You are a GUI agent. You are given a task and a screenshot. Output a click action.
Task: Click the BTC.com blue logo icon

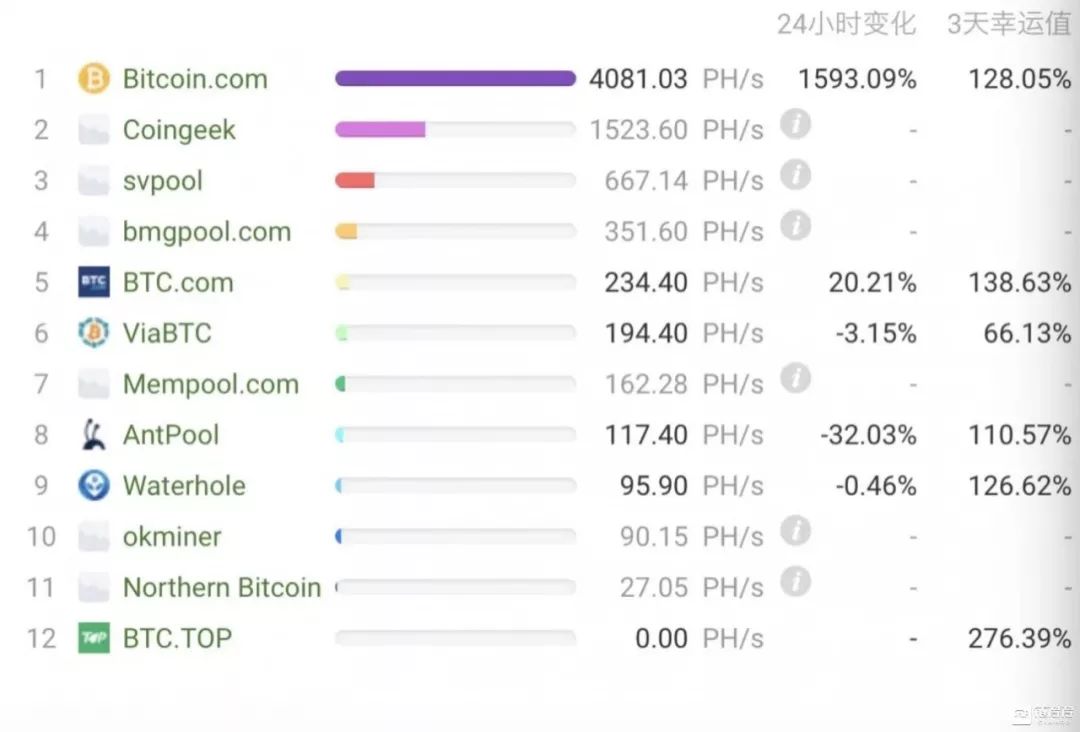click(x=94, y=283)
